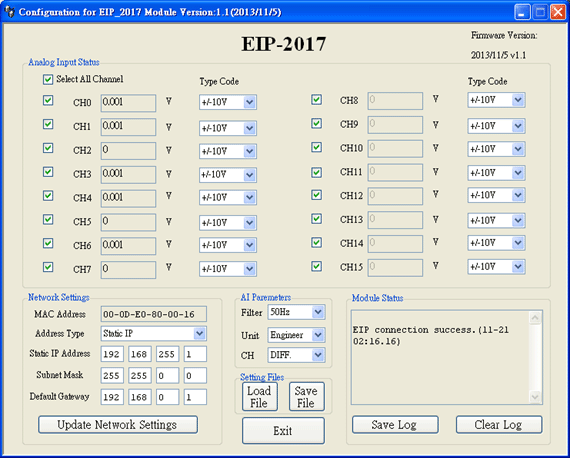The height and width of the screenshot is (458, 570).
Task: Open the Unit Engineer dropdown
Action: pyautogui.click(x=296, y=335)
